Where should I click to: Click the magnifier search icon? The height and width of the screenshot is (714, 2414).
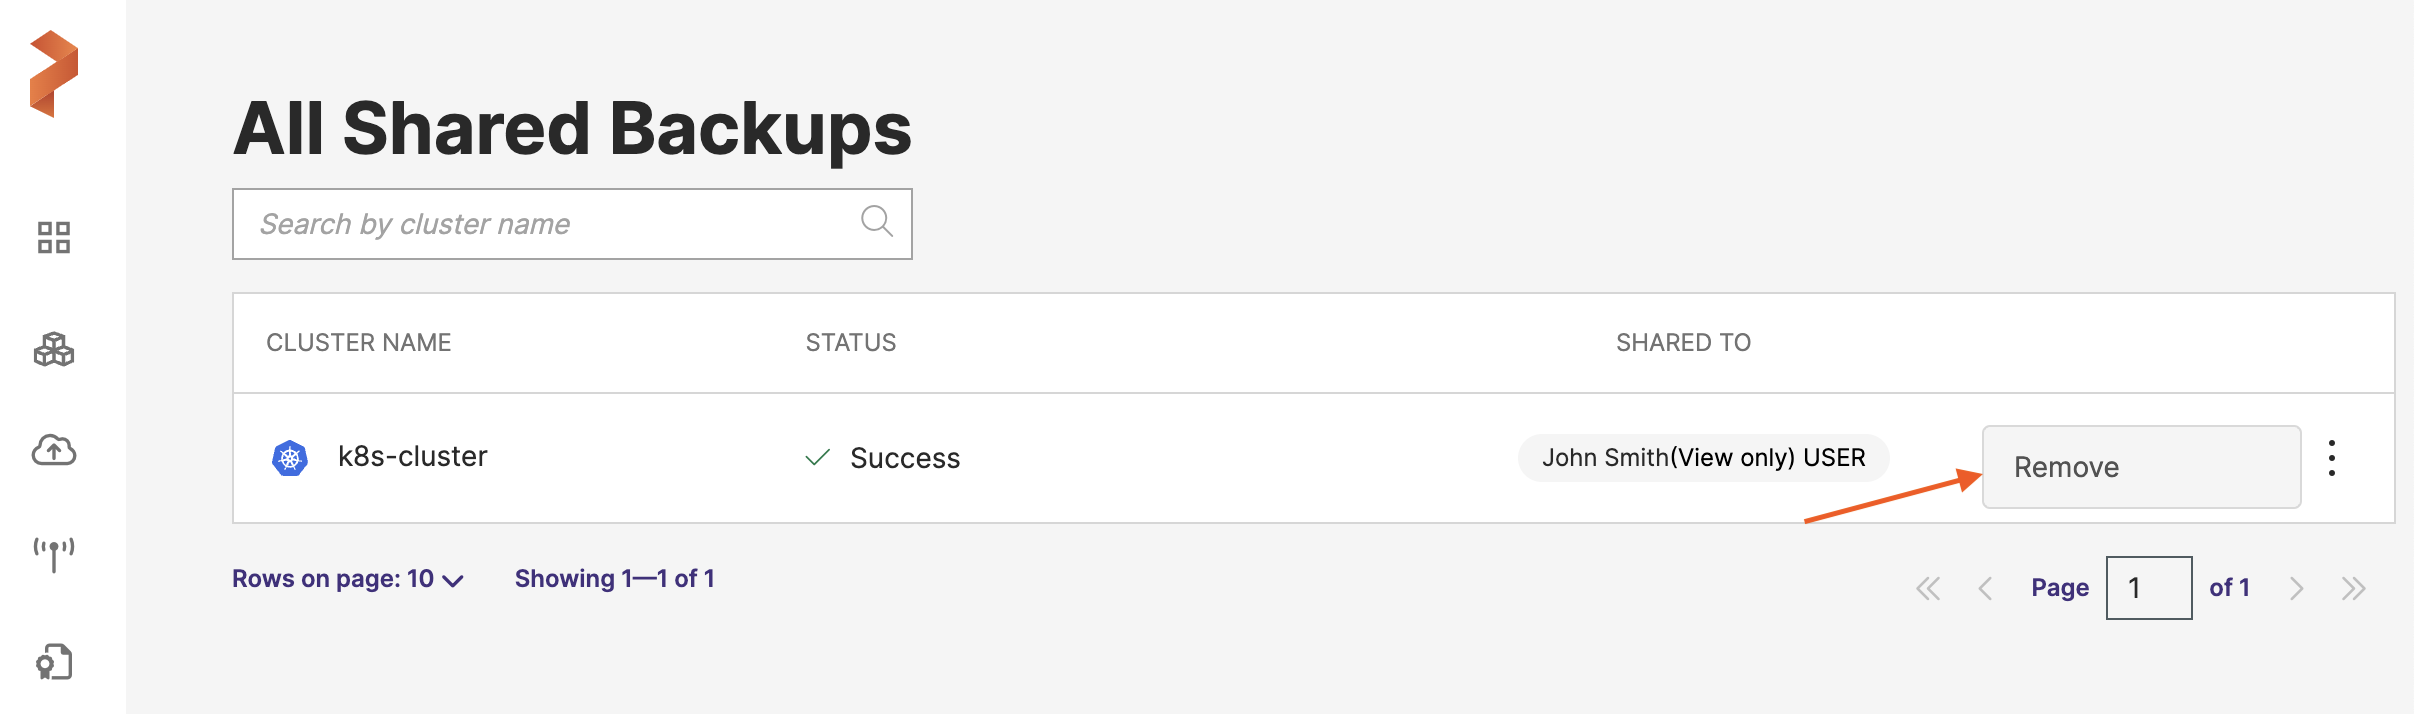876,221
